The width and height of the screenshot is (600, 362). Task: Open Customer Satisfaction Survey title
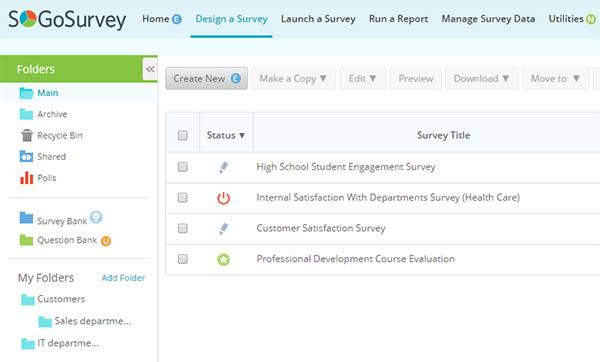click(321, 228)
